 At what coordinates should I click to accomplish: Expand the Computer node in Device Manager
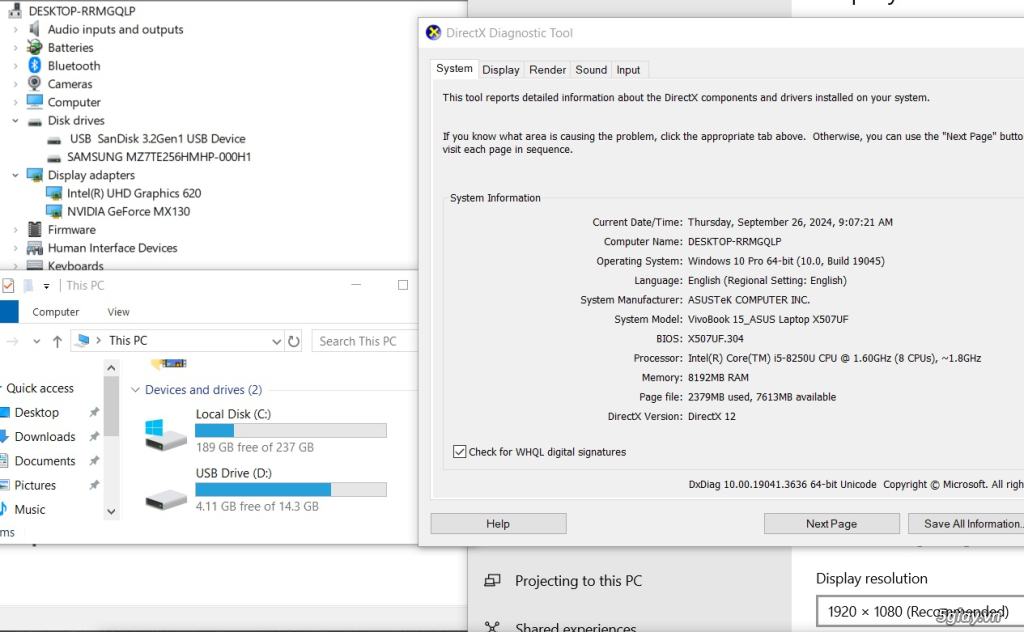[16, 103]
